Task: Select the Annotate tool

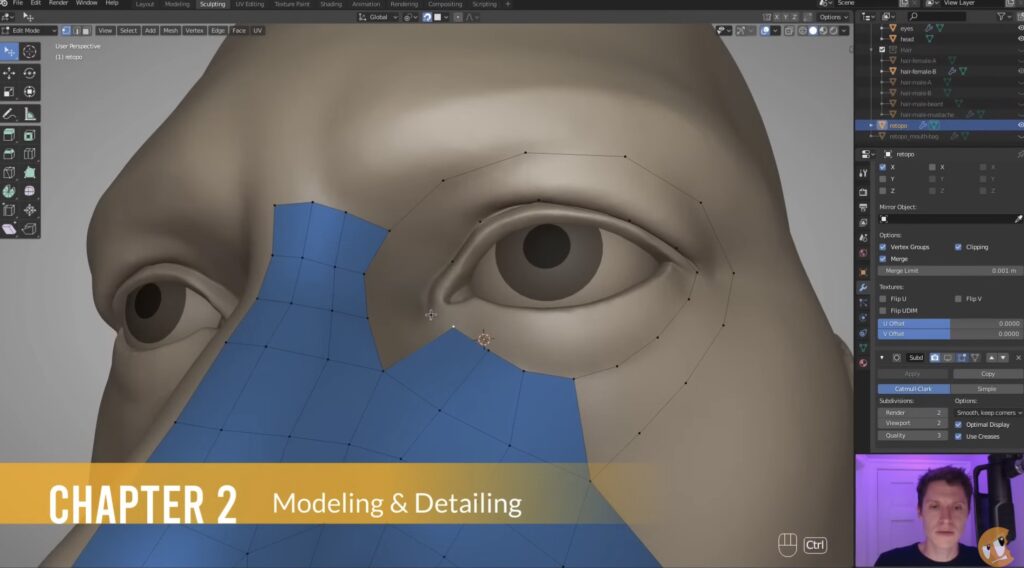Action: 9,114
